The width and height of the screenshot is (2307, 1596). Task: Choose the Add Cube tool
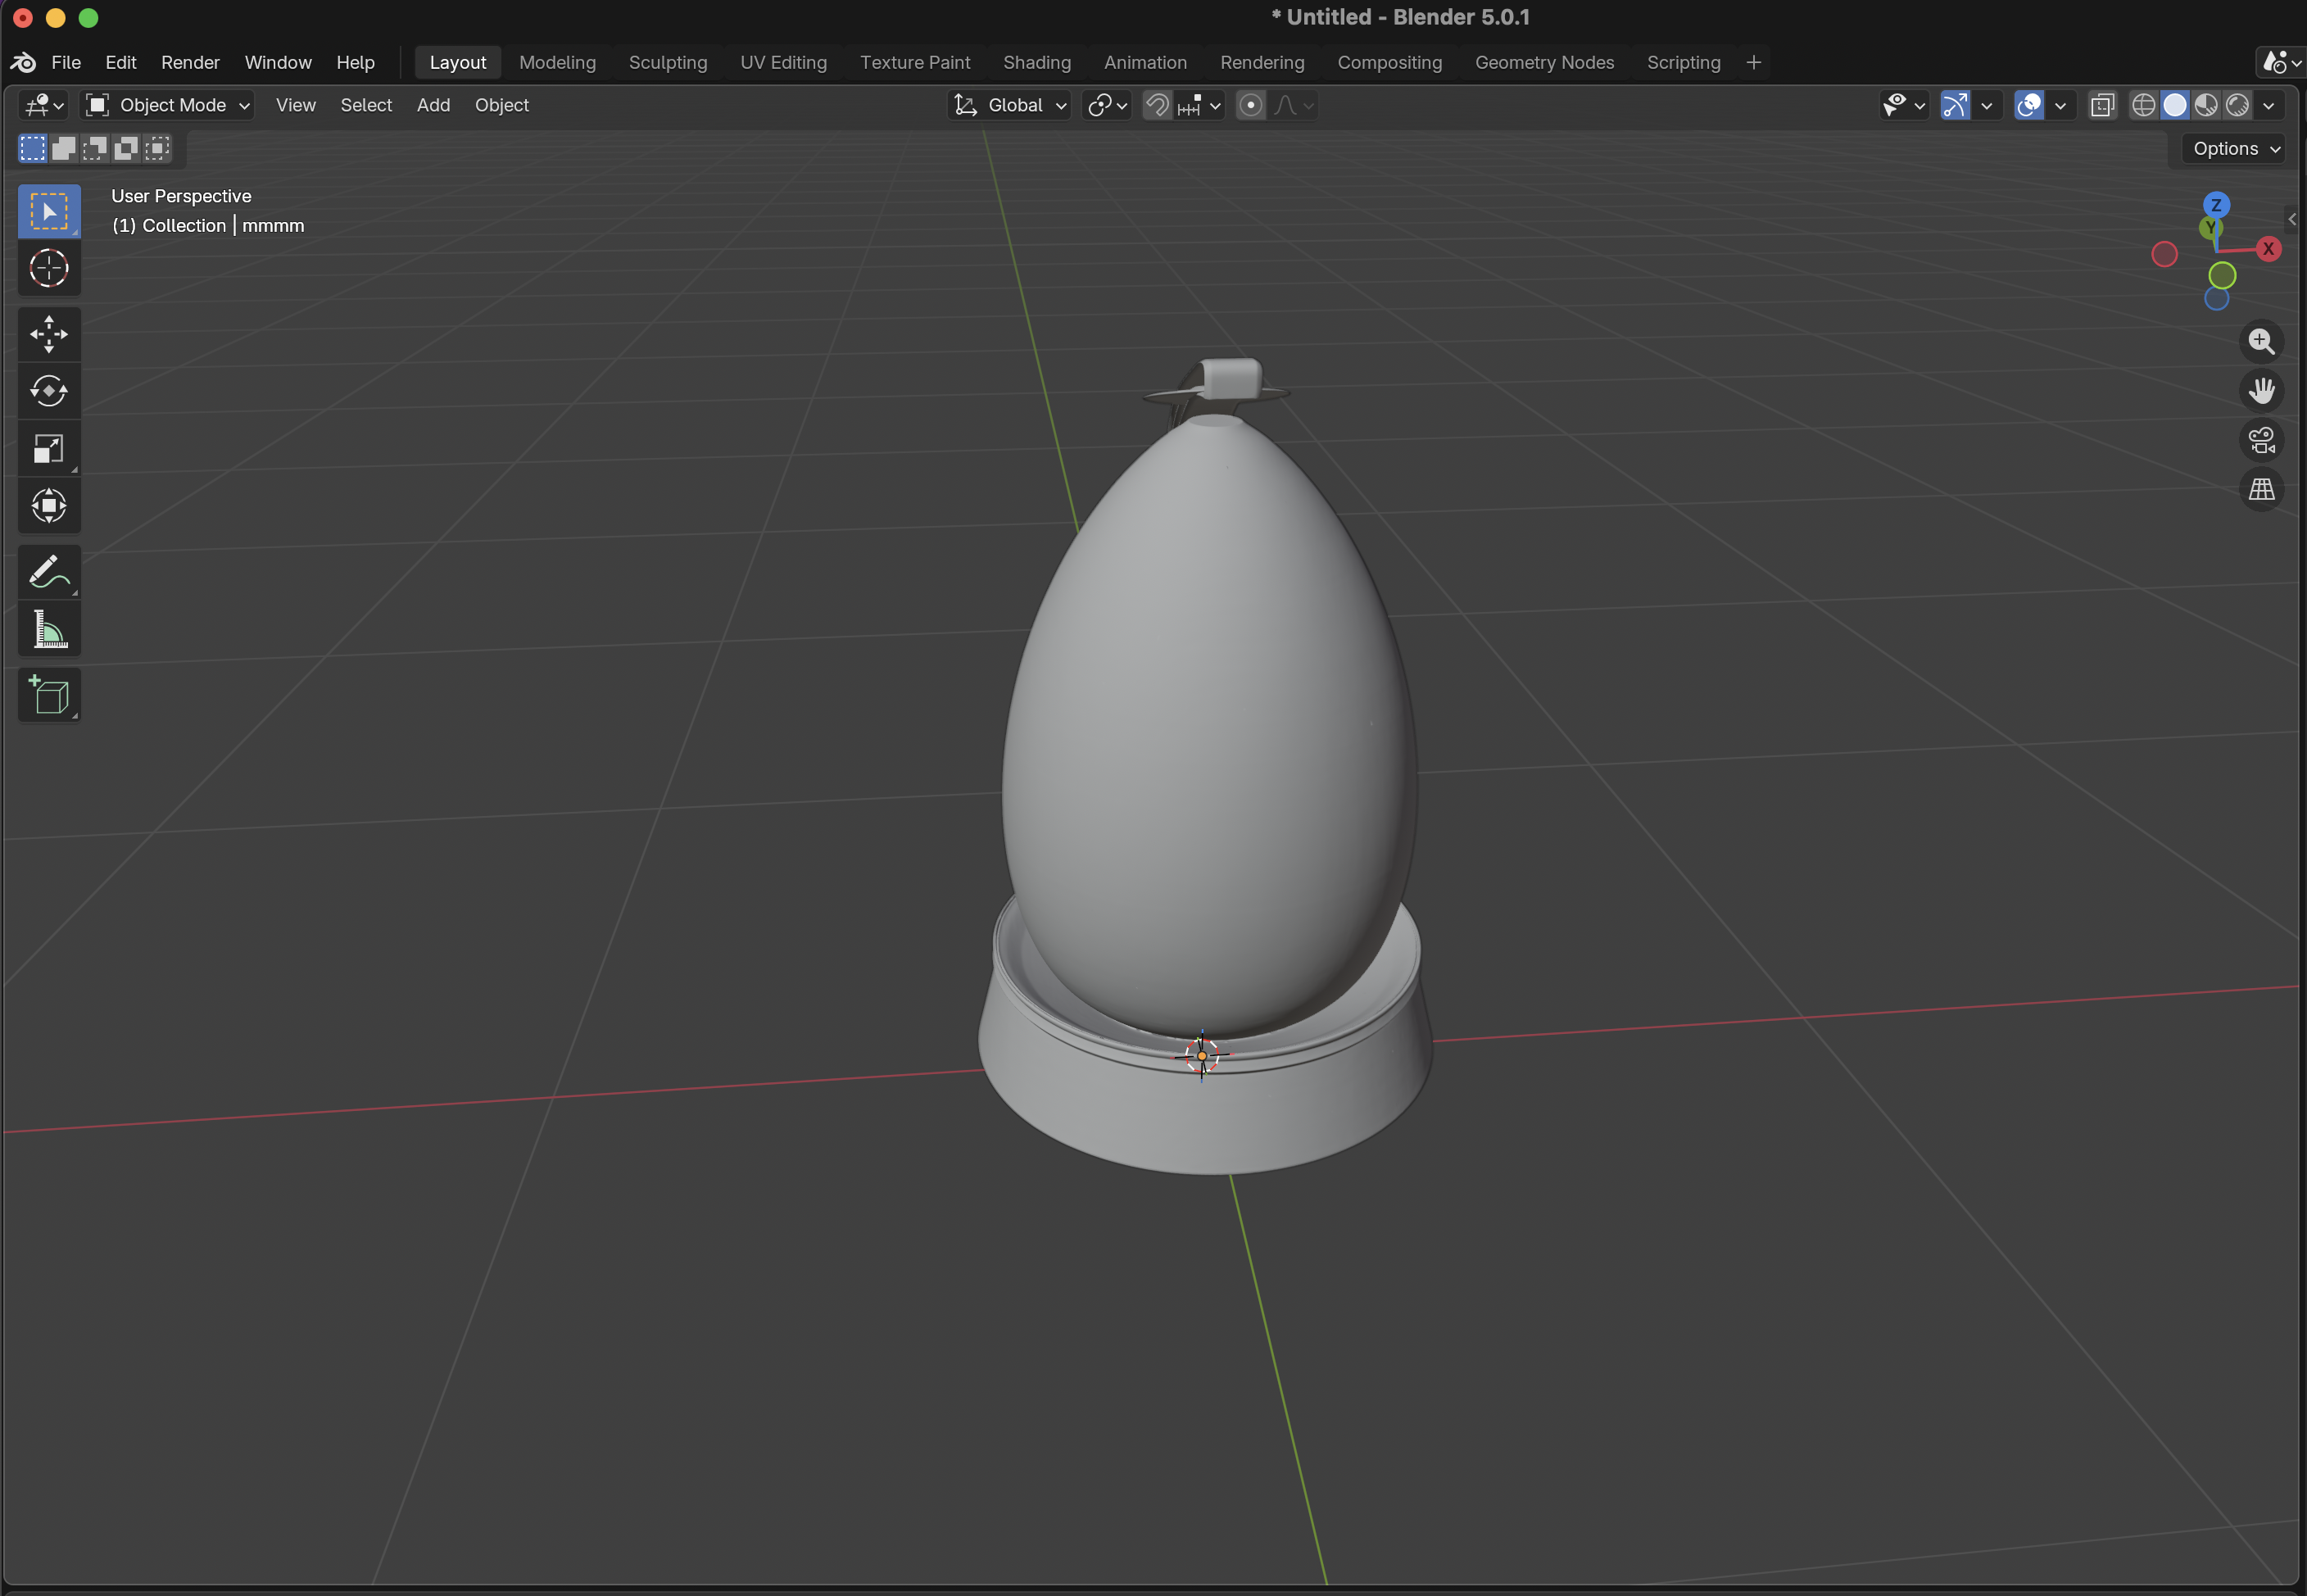point(49,695)
